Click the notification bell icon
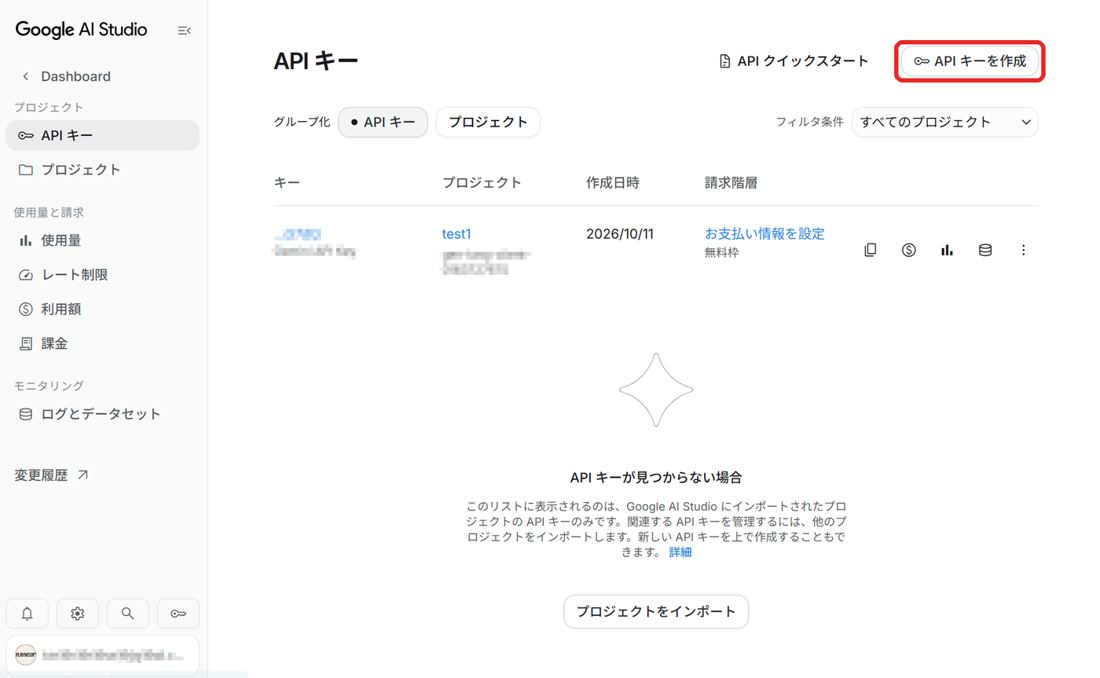The height and width of the screenshot is (678, 1100). coord(27,613)
